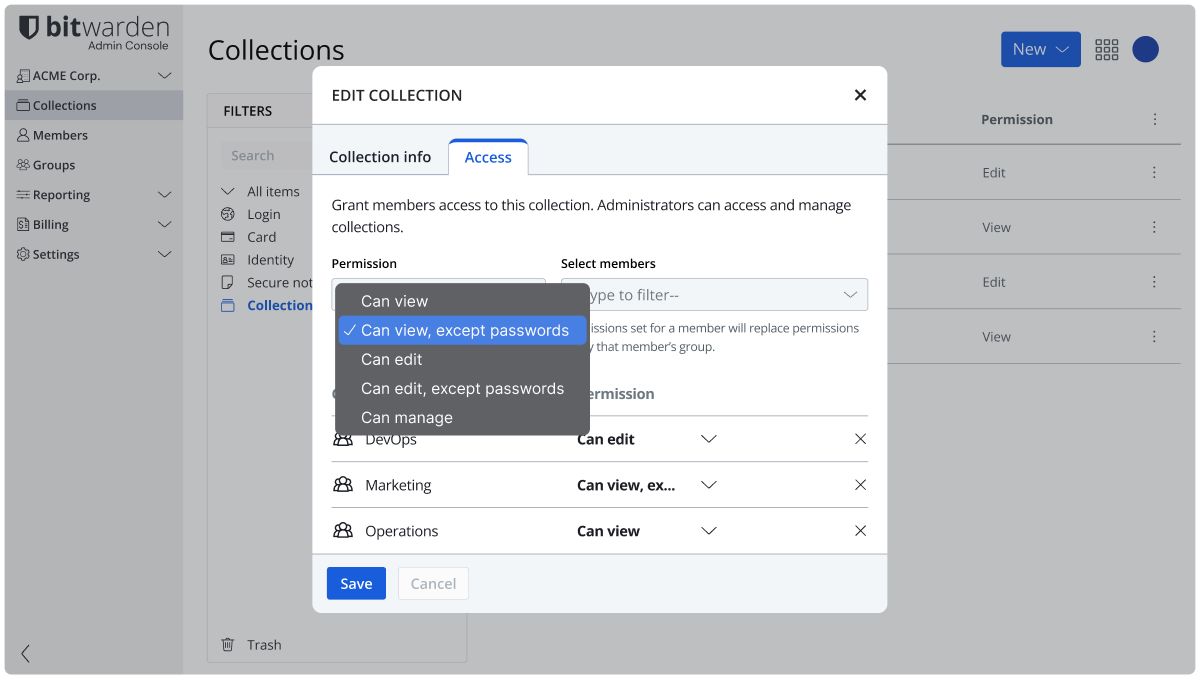The width and height of the screenshot is (1200, 680).
Task: Click the blue user avatar circle
Action: [1145, 50]
